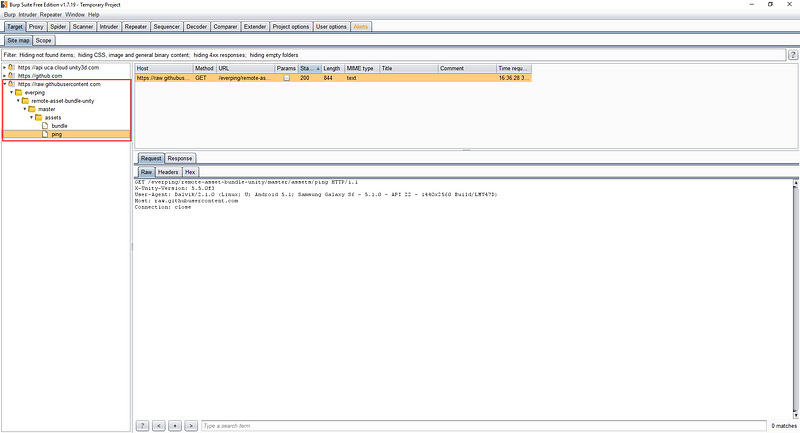Select the Site map sub-tab

click(18, 40)
